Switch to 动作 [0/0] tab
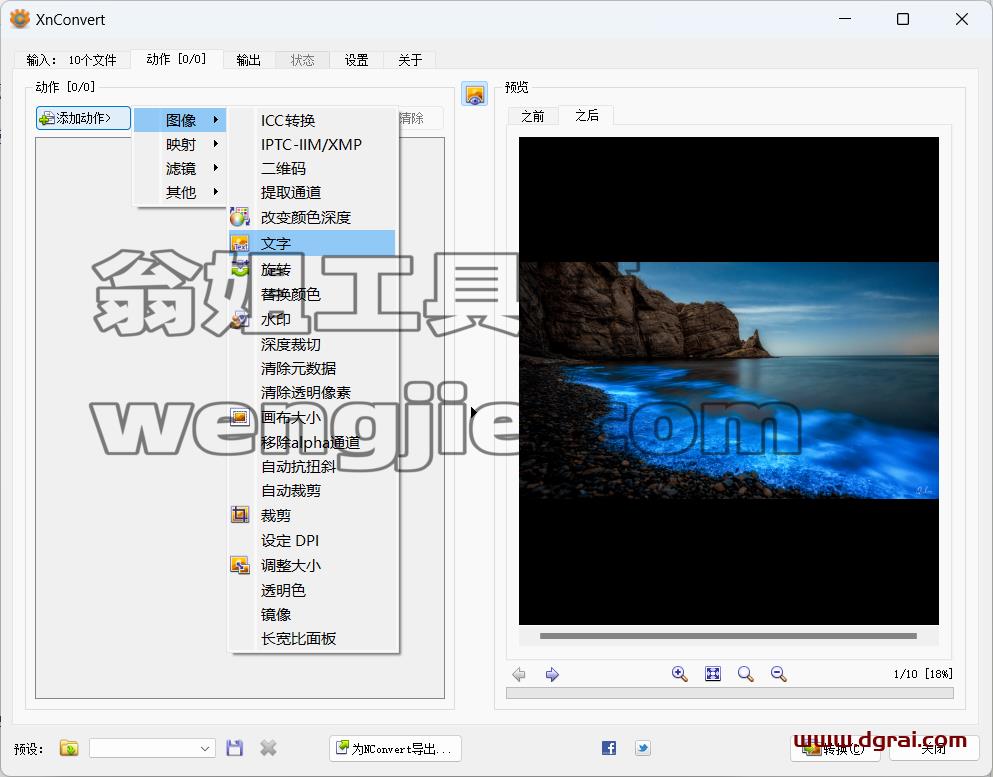This screenshot has width=993, height=777. (176, 60)
